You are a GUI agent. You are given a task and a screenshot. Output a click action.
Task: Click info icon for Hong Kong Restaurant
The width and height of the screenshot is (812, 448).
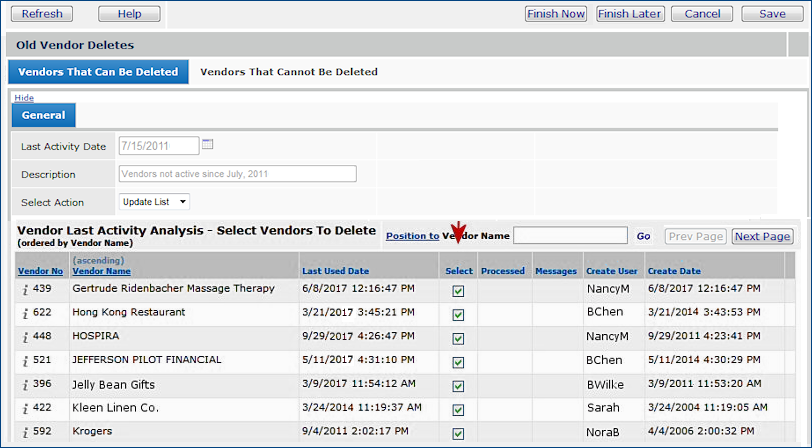(26, 313)
